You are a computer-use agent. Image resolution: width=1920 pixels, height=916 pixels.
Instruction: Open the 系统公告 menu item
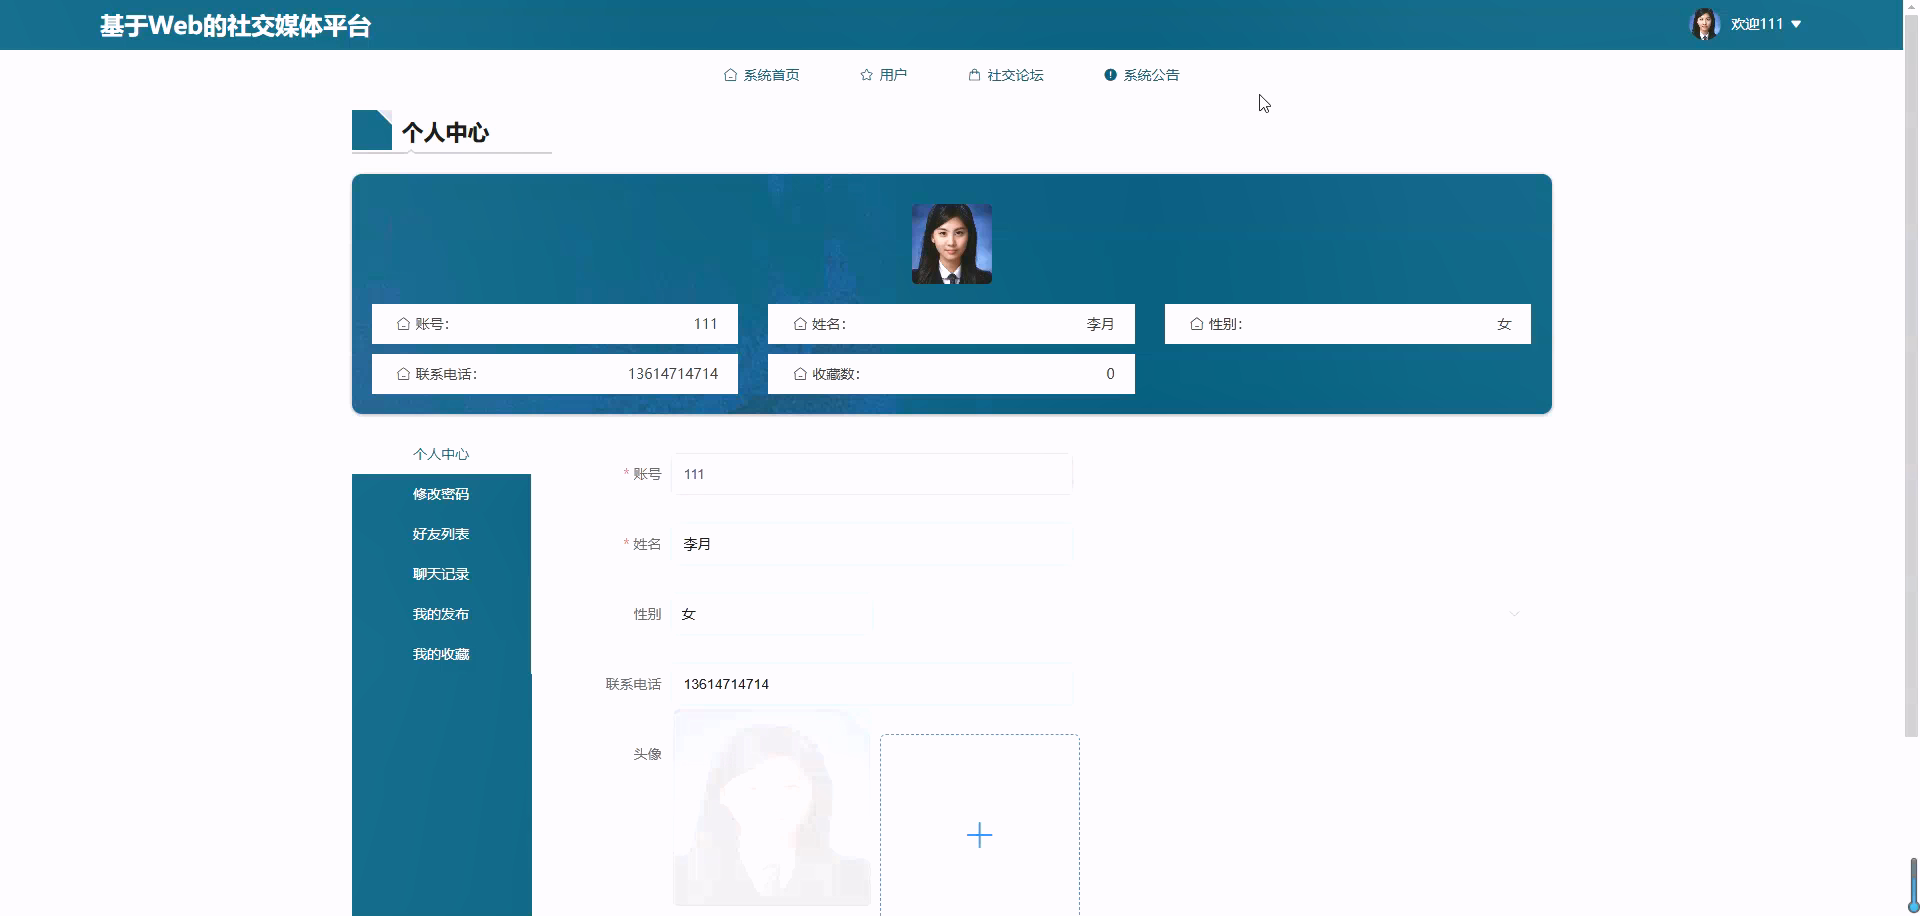tap(1142, 75)
